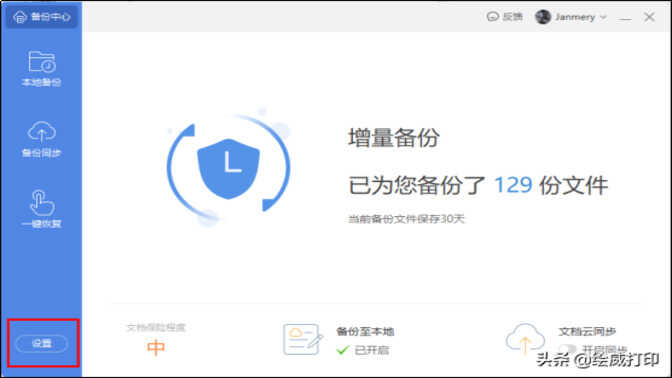The image size is (672, 378).
Task: Close the backup center window
Action: coord(649,17)
